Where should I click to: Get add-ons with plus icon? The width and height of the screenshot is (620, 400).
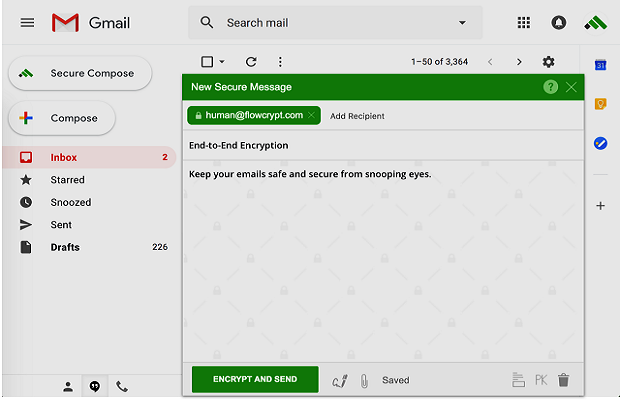click(x=600, y=206)
